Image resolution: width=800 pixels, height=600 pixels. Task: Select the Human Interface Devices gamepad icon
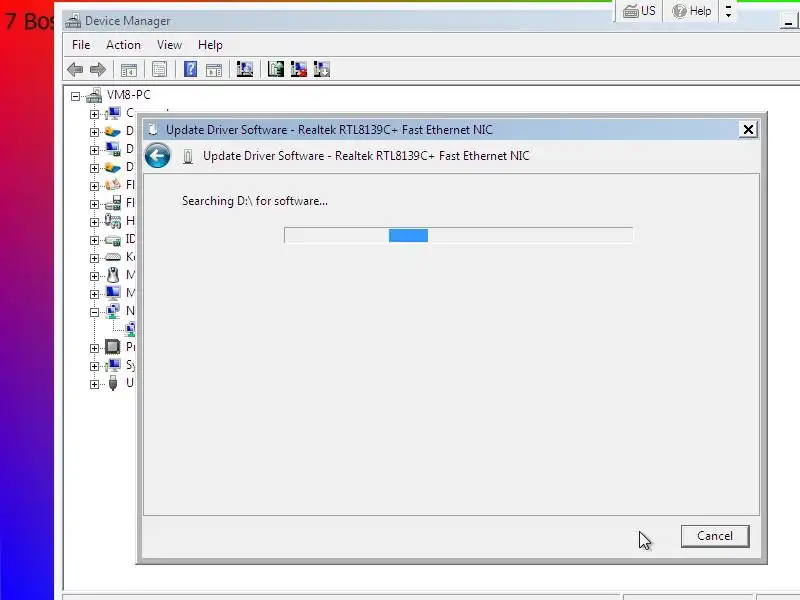(113, 221)
